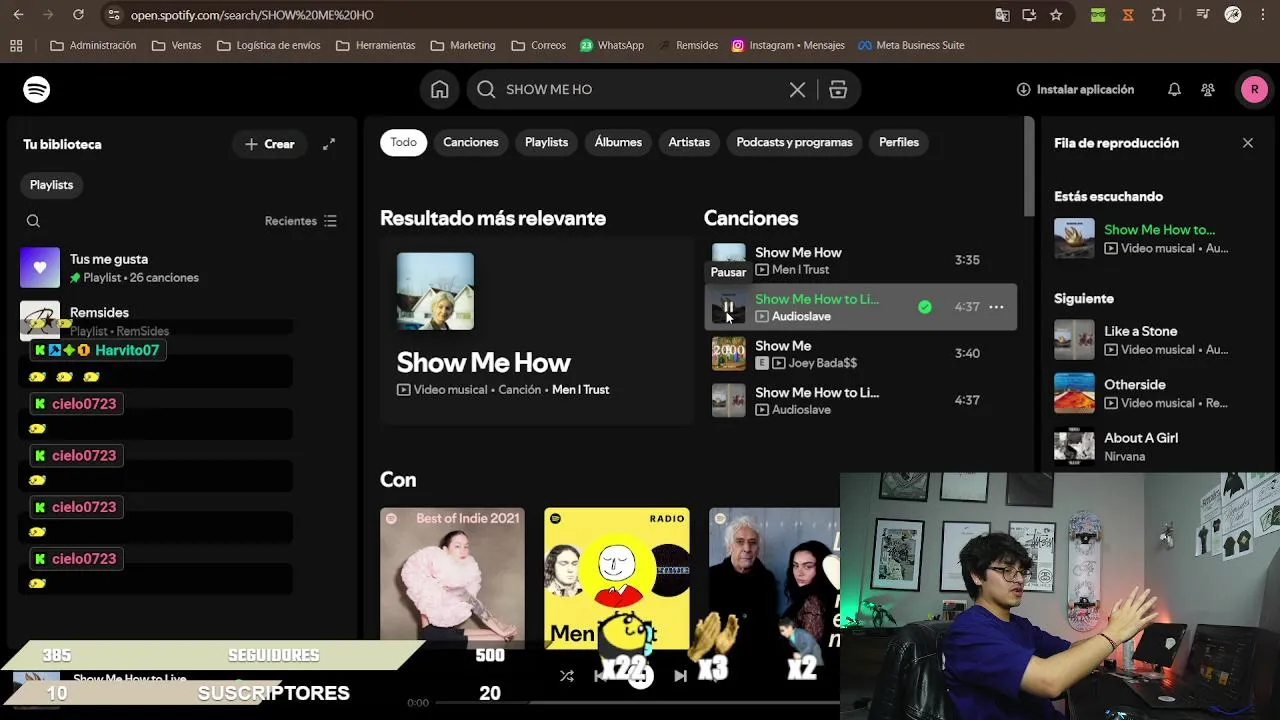Open Ventas bookmarks folder
The height and width of the screenshot is (720, 1280).
coord(176,45)
